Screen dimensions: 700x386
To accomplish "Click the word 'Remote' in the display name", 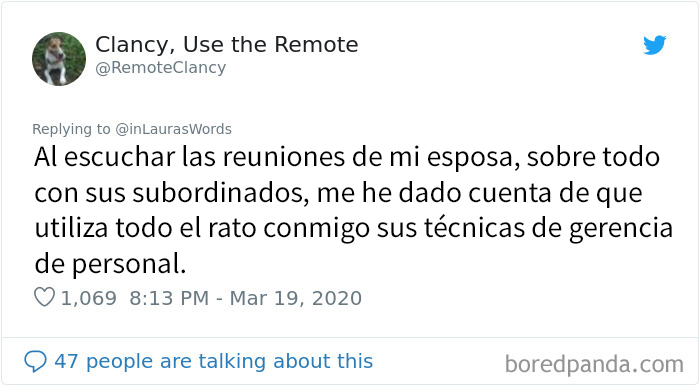I will coord(316,45).
